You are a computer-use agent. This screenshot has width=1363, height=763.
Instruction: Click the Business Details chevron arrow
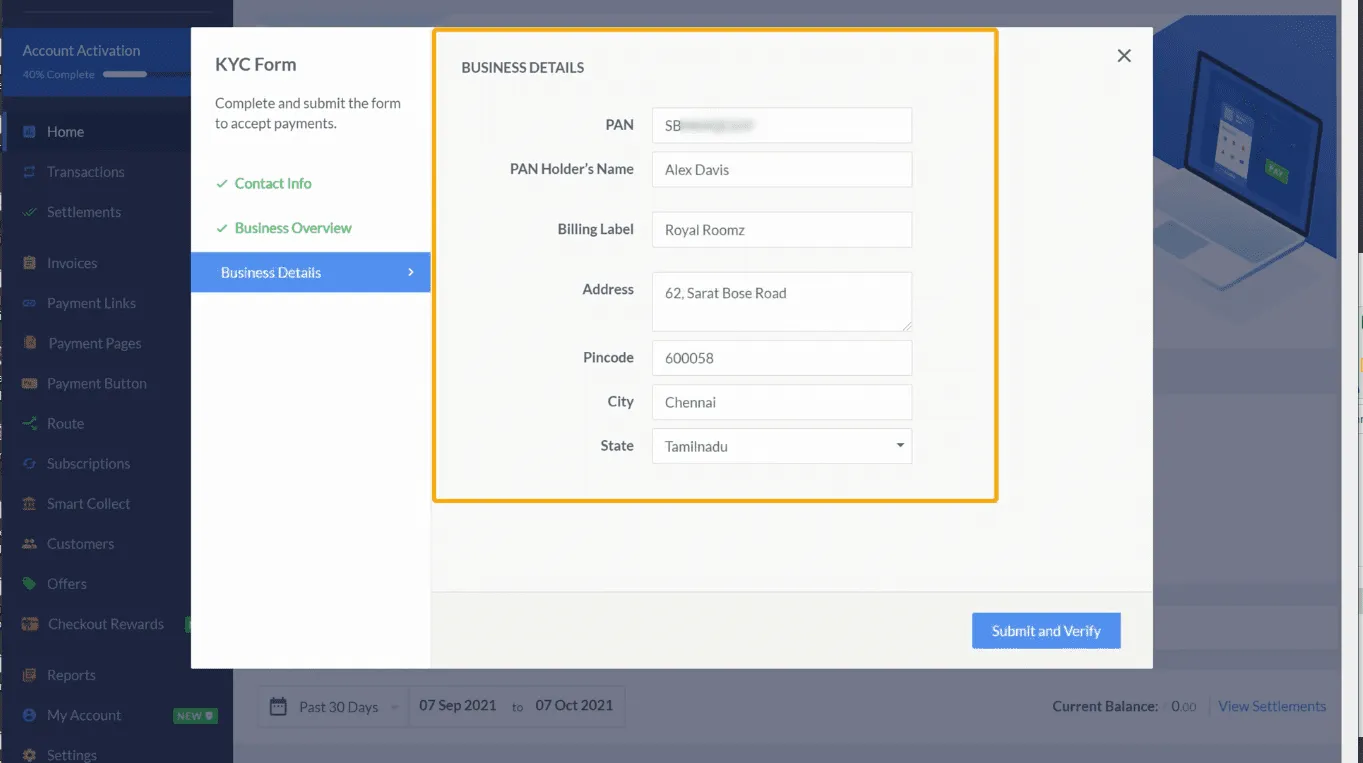[x=410, y=272]
